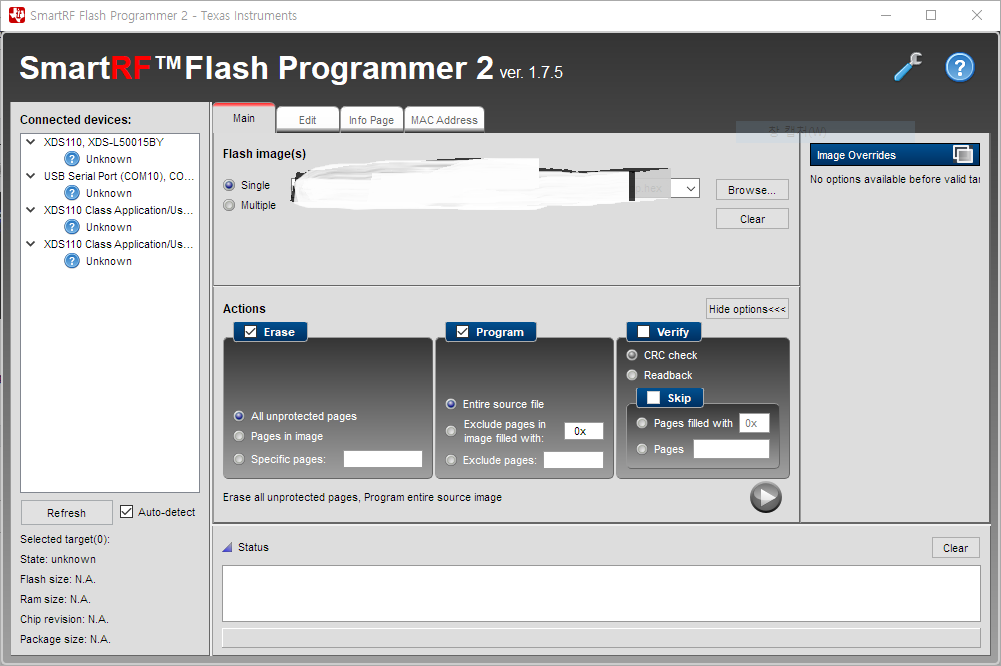Select the Pages skip option
This screenshot has height=666, width=1001.
coord(642,449)
